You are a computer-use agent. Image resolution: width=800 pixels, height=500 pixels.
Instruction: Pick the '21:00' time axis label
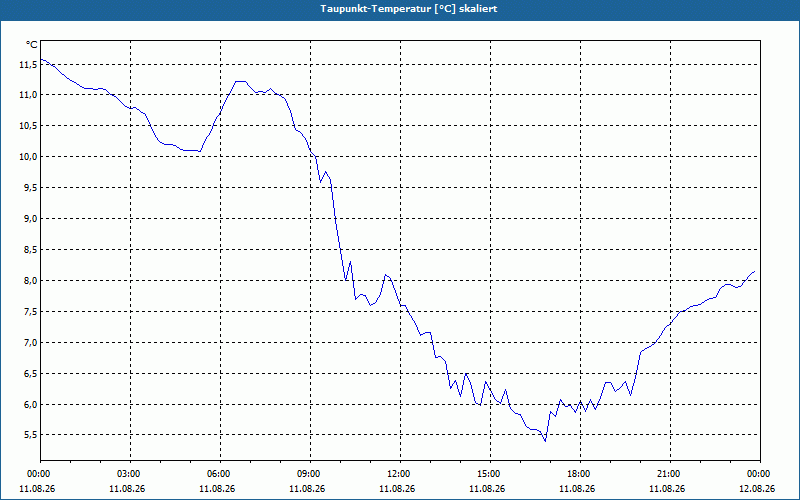670,474
